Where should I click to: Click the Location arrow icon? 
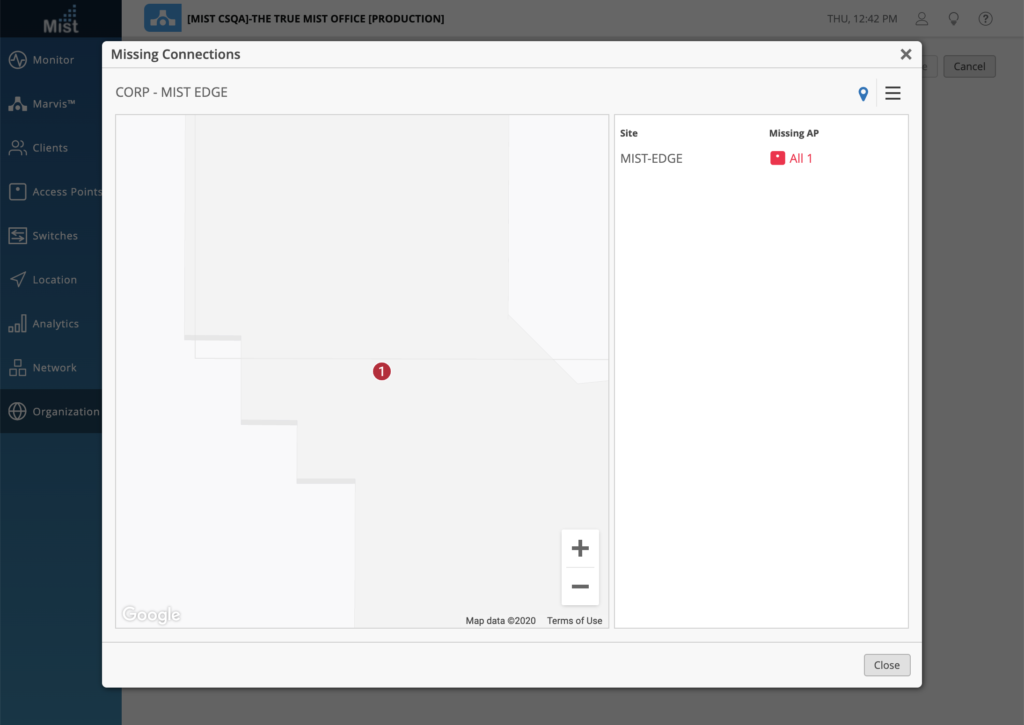tap(18, 280)
